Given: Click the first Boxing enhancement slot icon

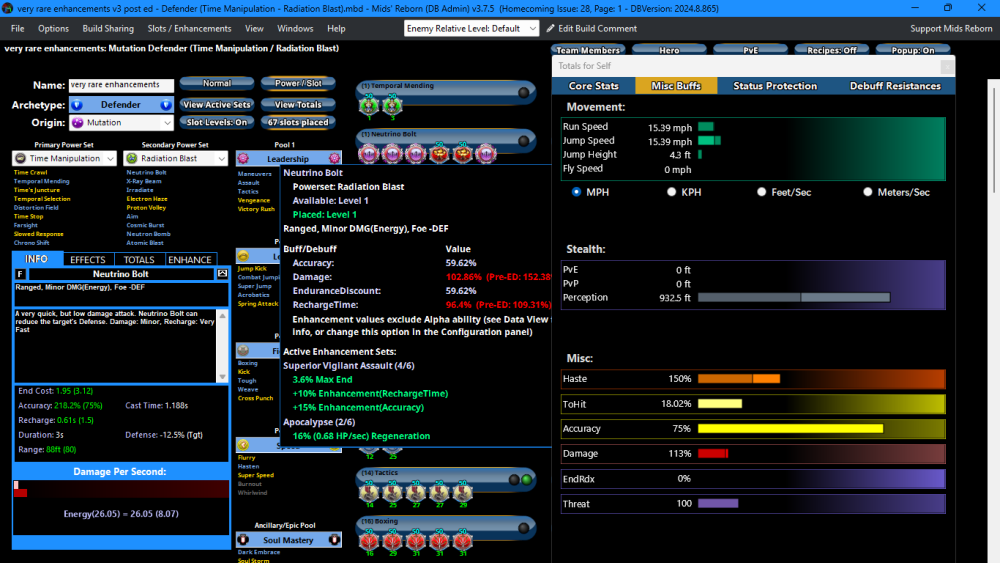Looking at the screenshot, I should (368, 540).
